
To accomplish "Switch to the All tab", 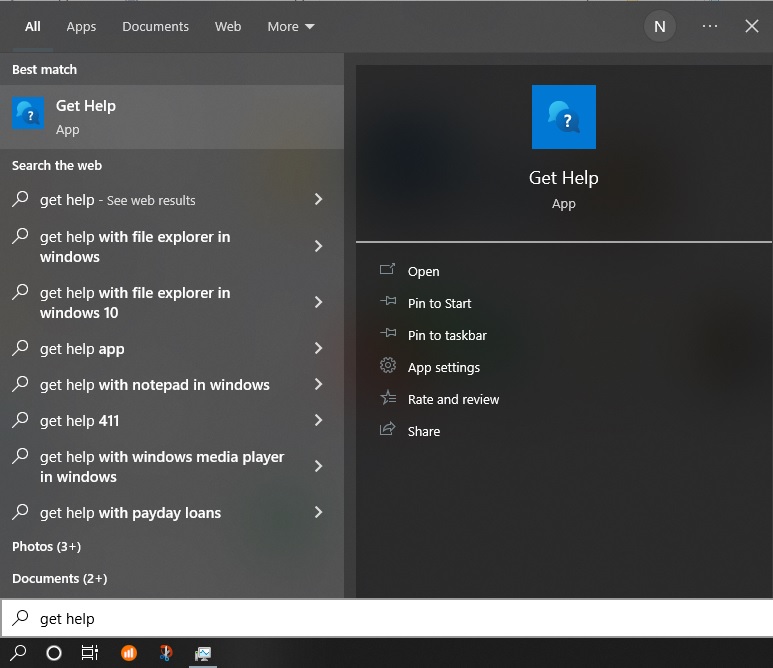I will [x=33, y=27].
